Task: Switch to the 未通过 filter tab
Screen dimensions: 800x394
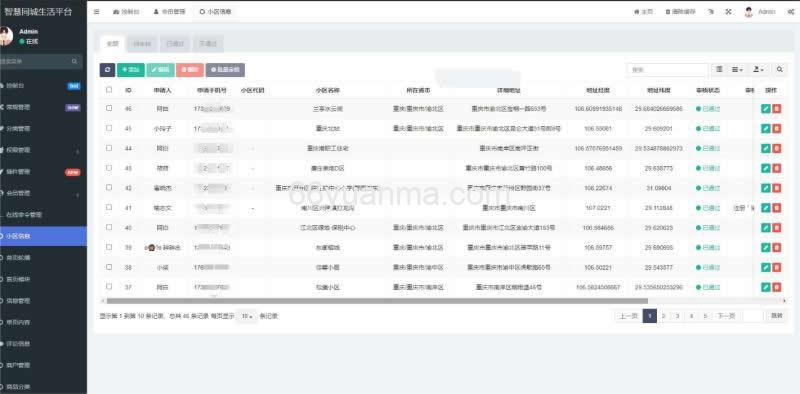Action: [208, 44]
